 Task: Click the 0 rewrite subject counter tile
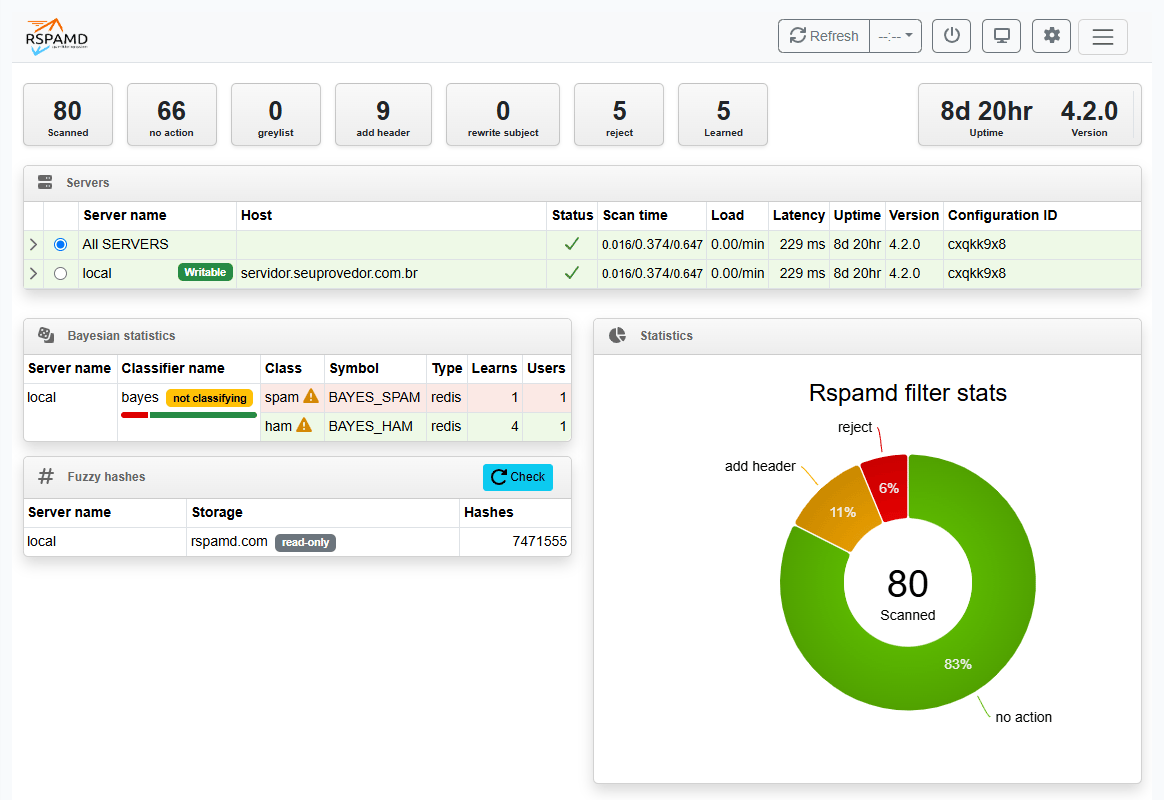coord(503,114)
